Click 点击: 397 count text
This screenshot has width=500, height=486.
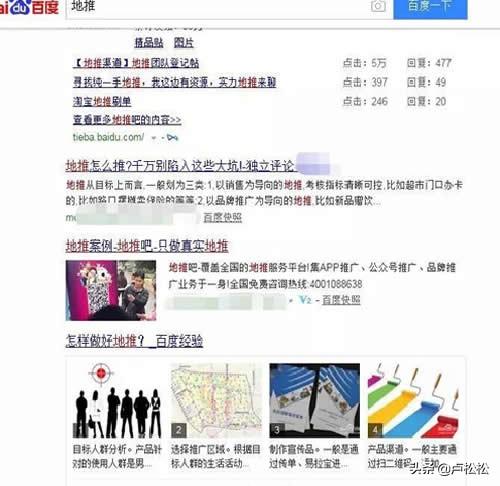pos(365,82)
